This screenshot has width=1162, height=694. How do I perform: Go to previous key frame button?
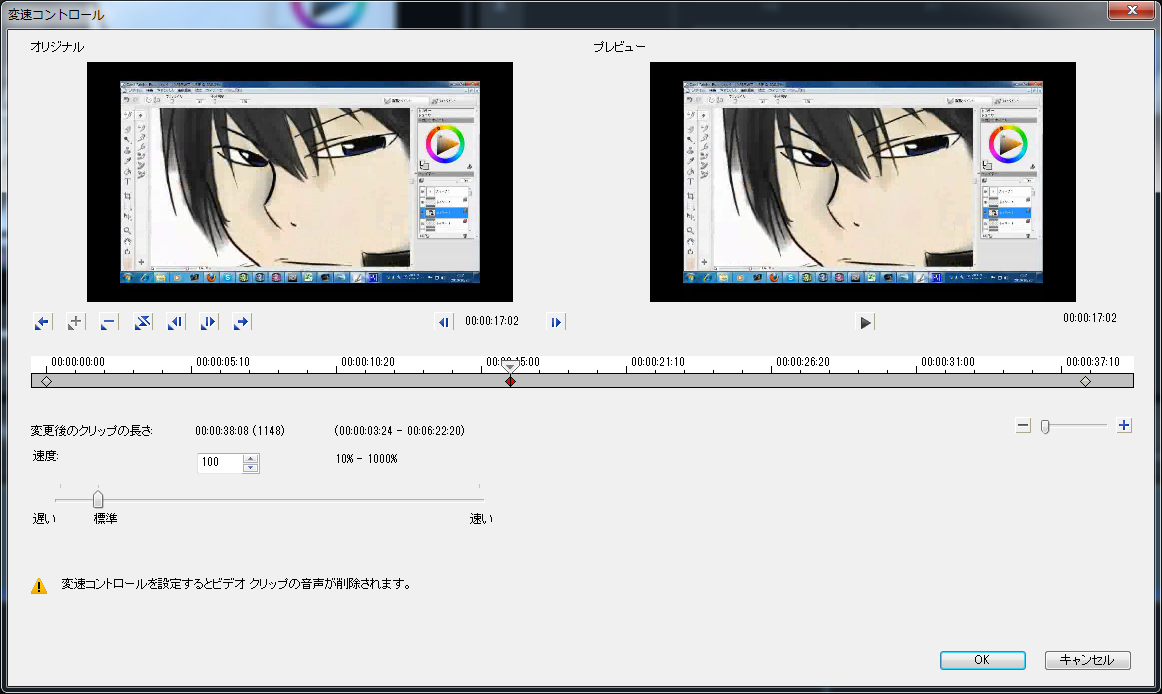[42, 322]
